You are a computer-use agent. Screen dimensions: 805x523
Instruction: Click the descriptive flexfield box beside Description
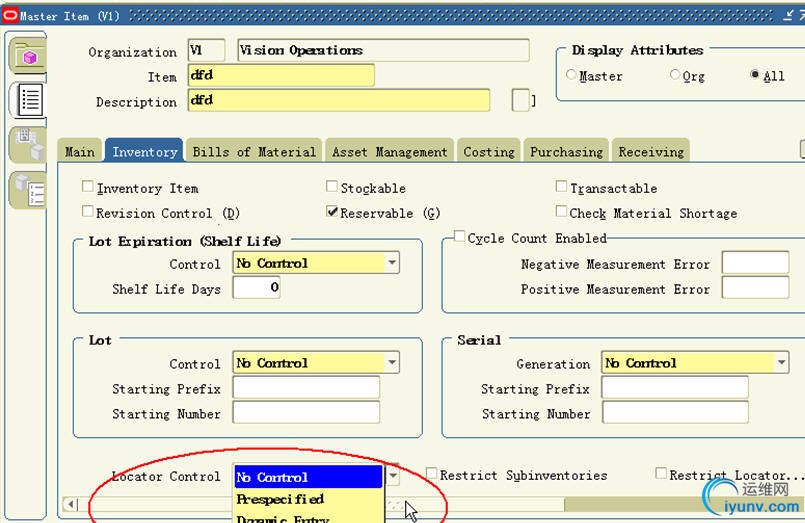point(521,100)
